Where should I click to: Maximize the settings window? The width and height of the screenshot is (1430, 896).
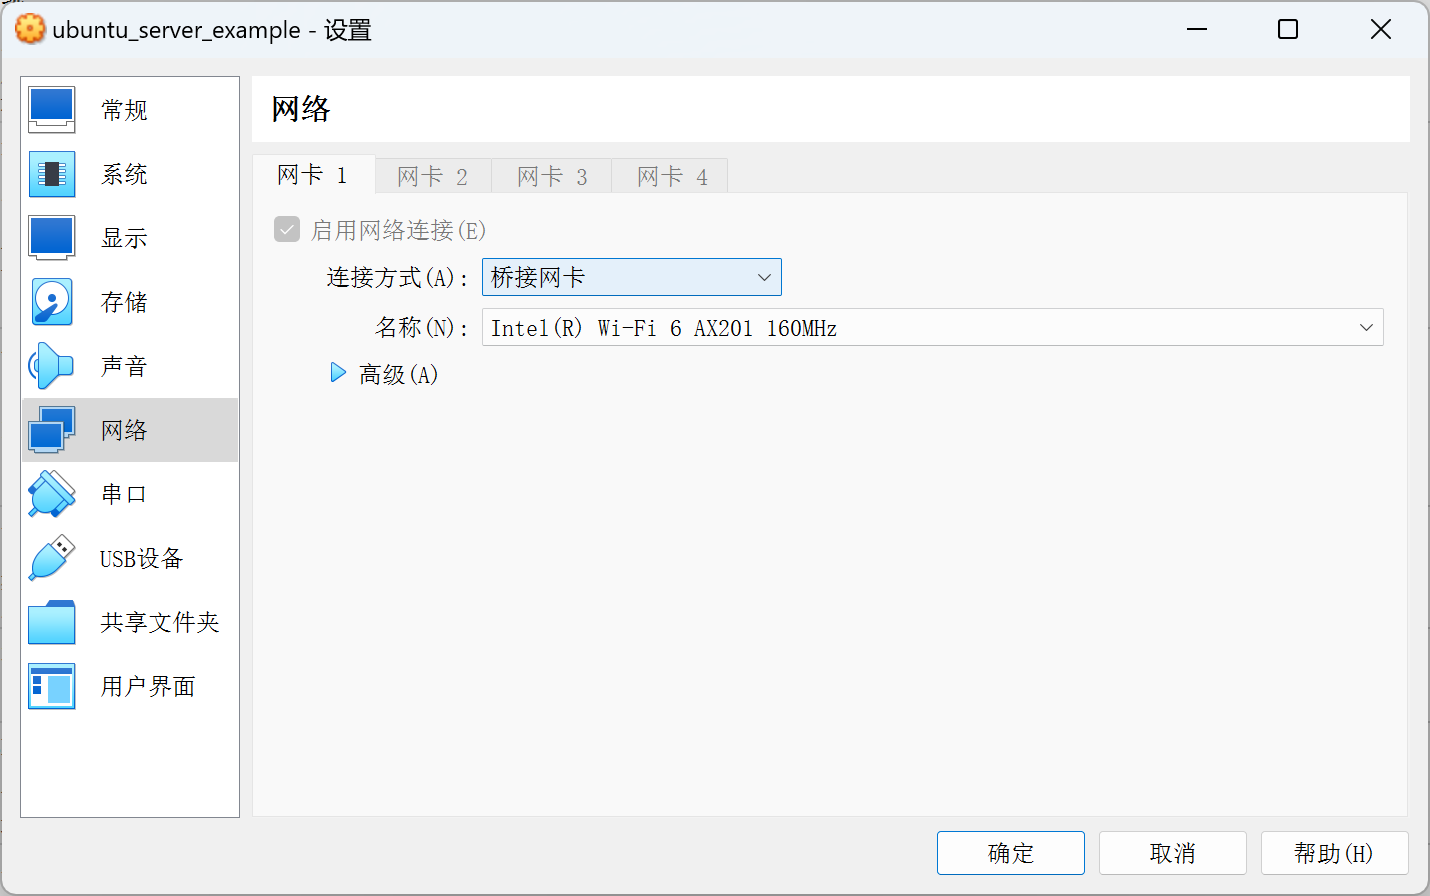[x=1288, y=30]
